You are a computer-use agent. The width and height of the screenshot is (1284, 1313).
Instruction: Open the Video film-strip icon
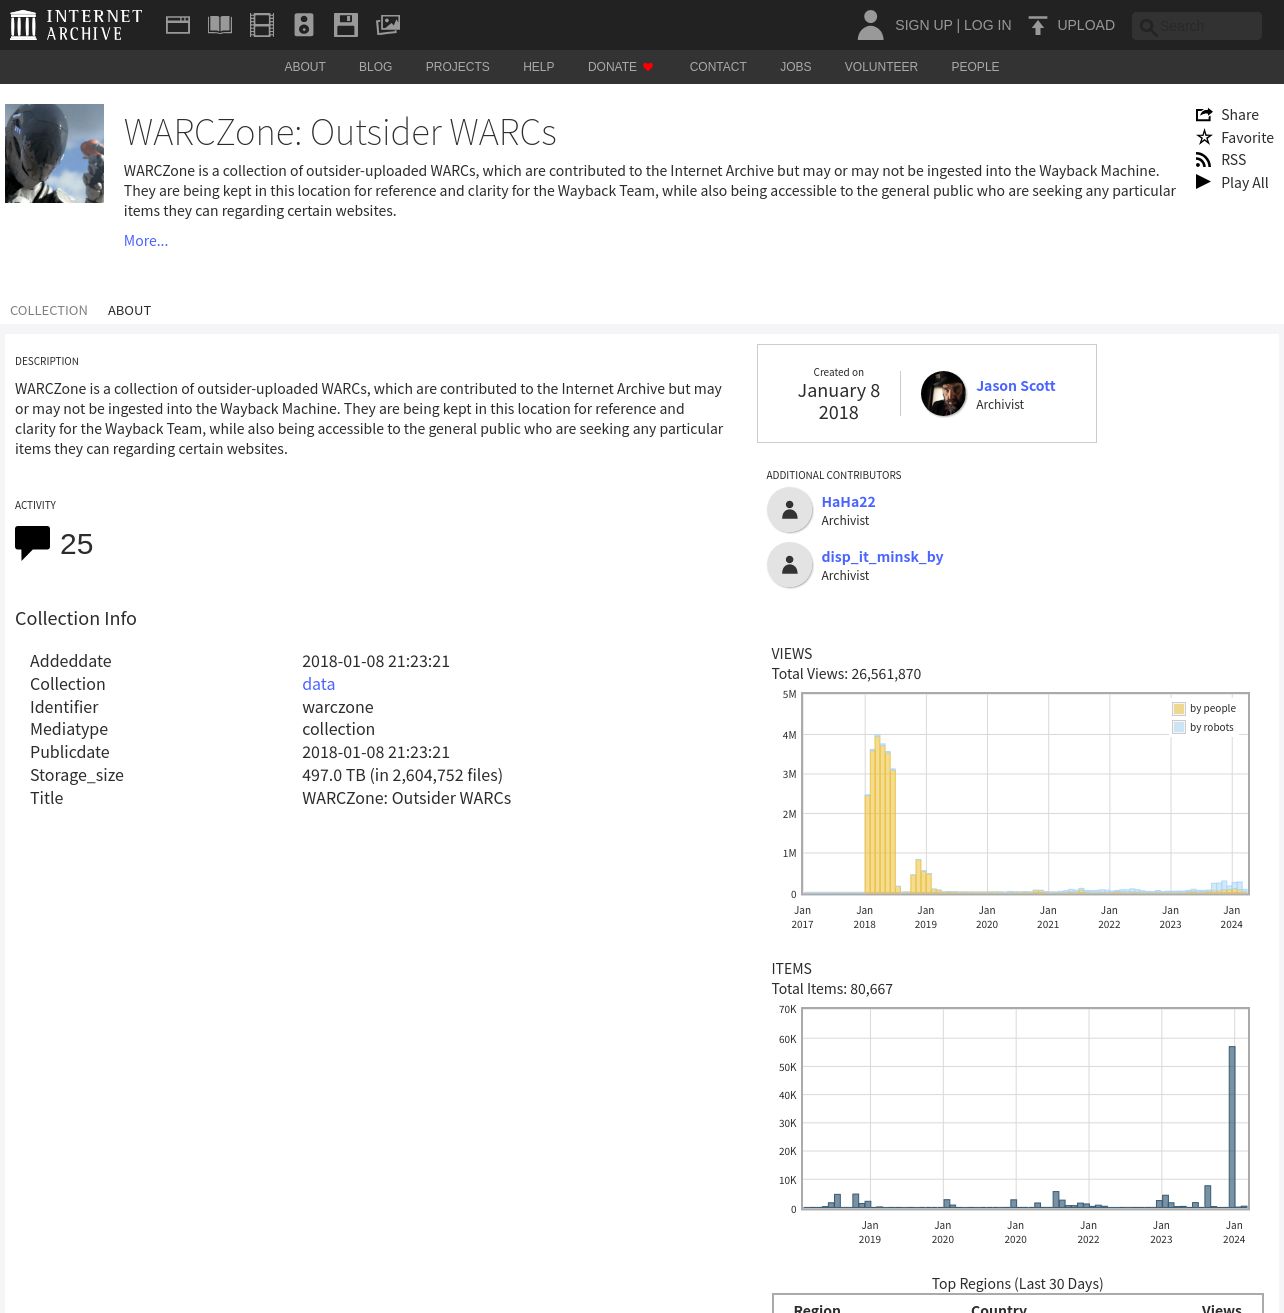pyautogui.click(x=262, y=25)
